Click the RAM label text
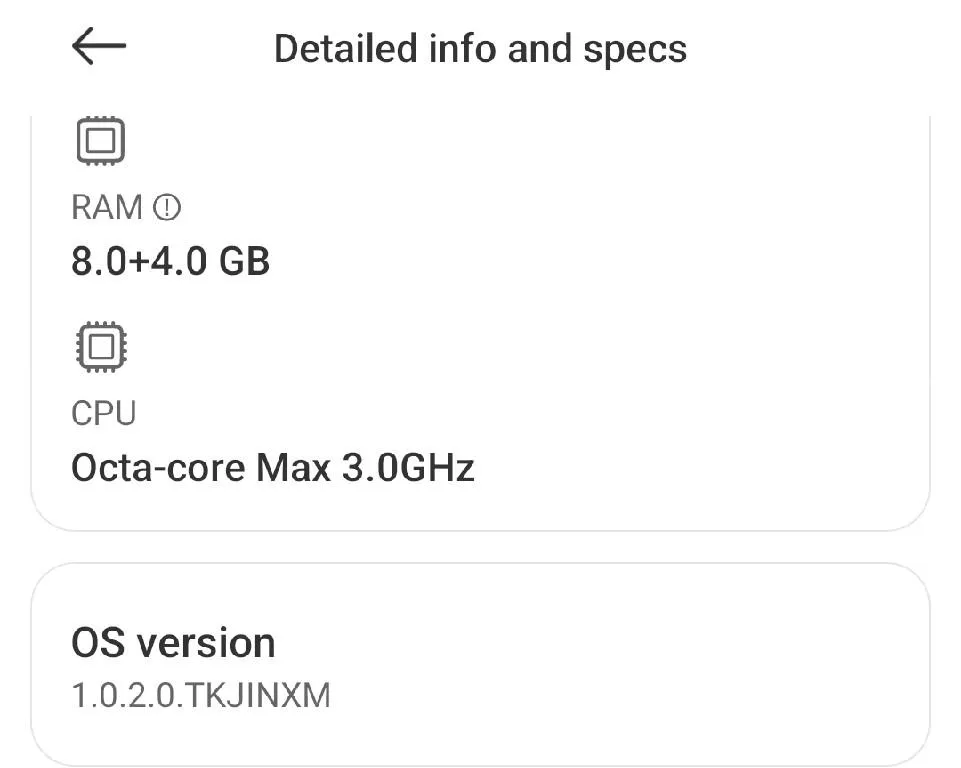The width and height of the screenshot is (961, 768). [107, 207]
